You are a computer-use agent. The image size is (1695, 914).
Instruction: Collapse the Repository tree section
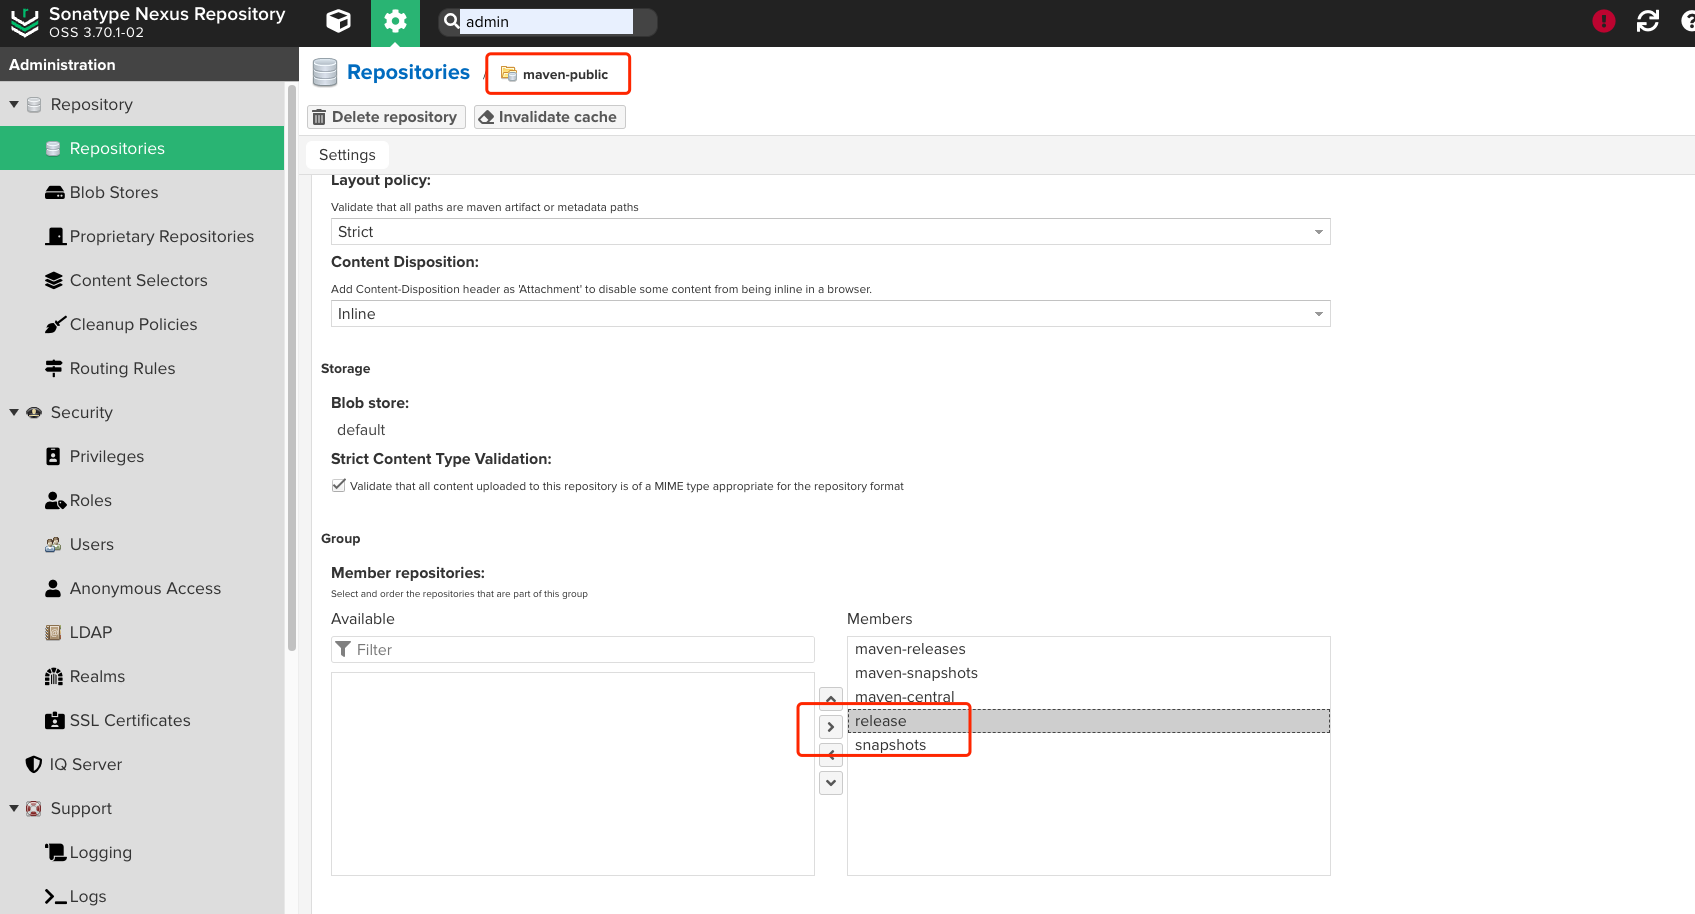pyautogui.click(x=14, y=104)
